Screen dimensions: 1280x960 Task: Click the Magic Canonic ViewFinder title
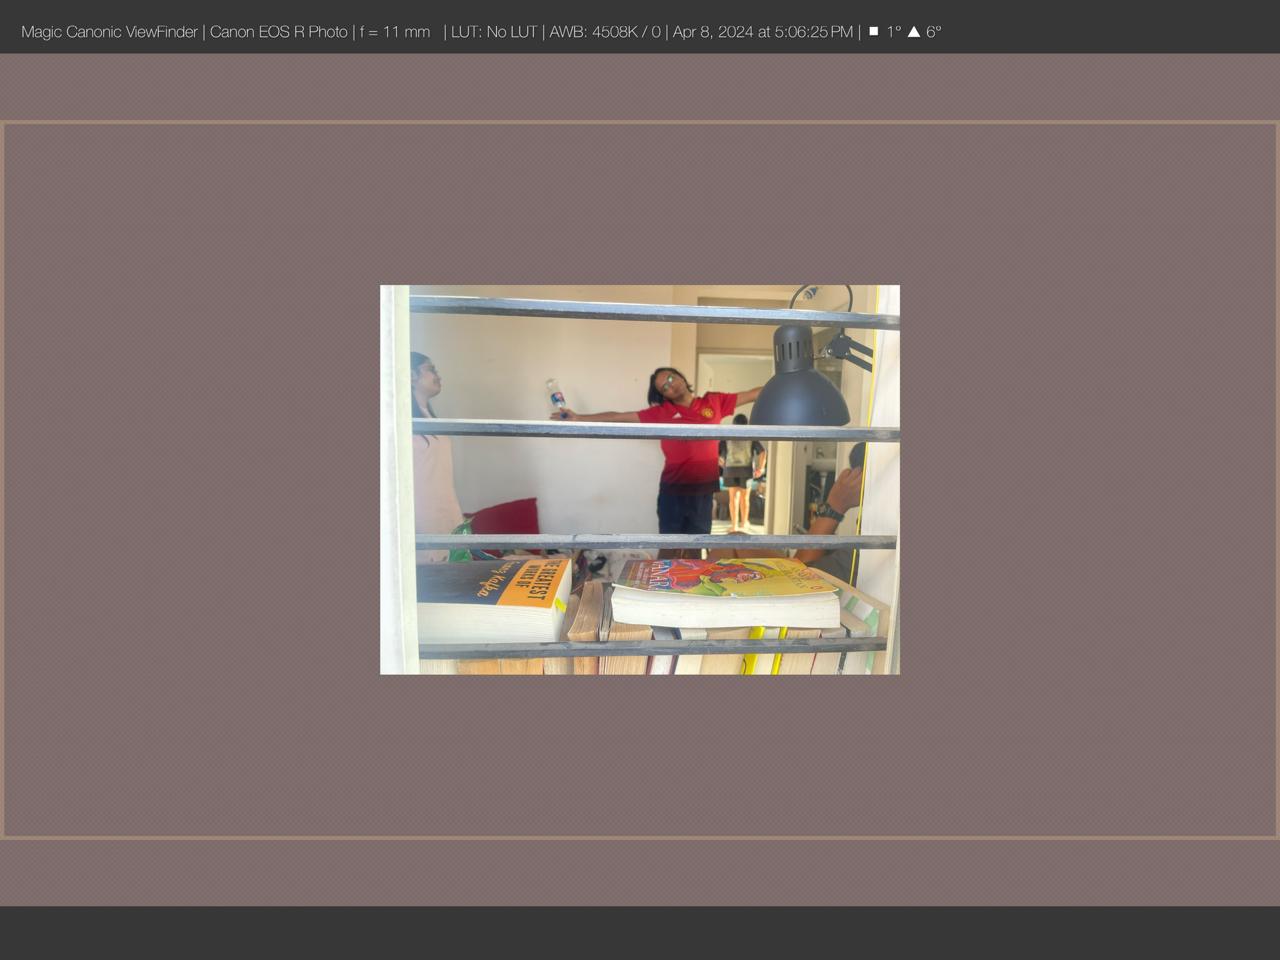tap(109, 32)
